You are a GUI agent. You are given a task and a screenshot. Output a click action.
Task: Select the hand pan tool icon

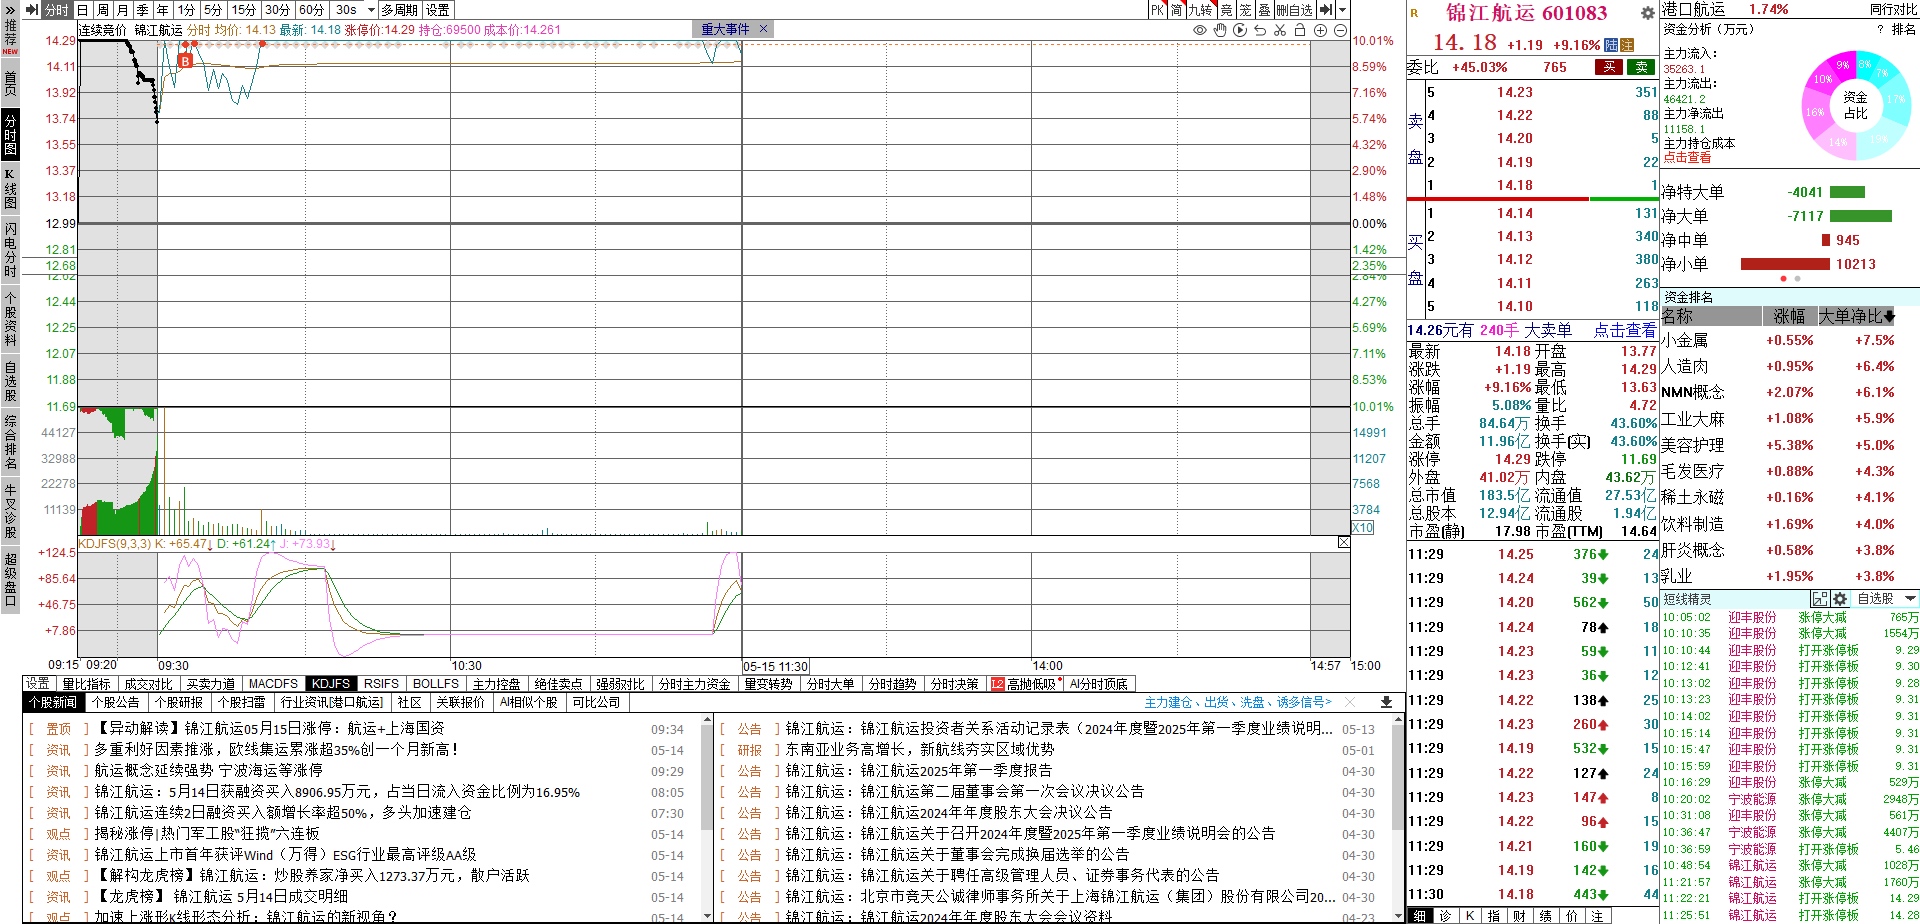tap(1220, 30)
